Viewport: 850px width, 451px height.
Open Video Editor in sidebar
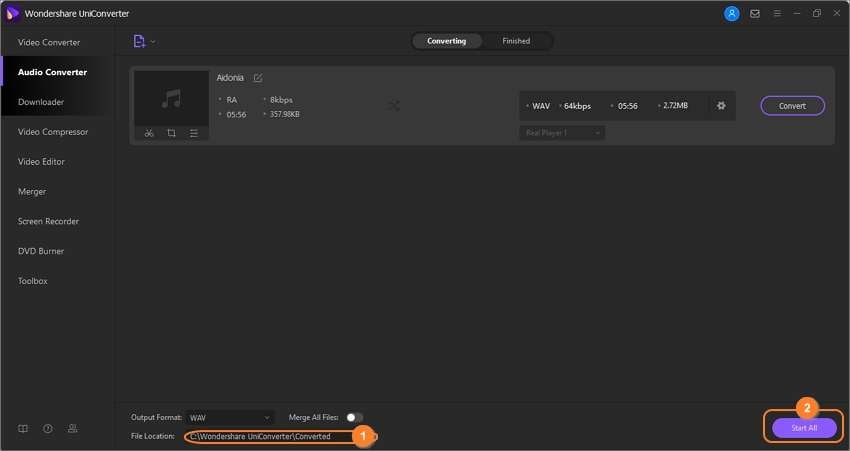(41, 162)
